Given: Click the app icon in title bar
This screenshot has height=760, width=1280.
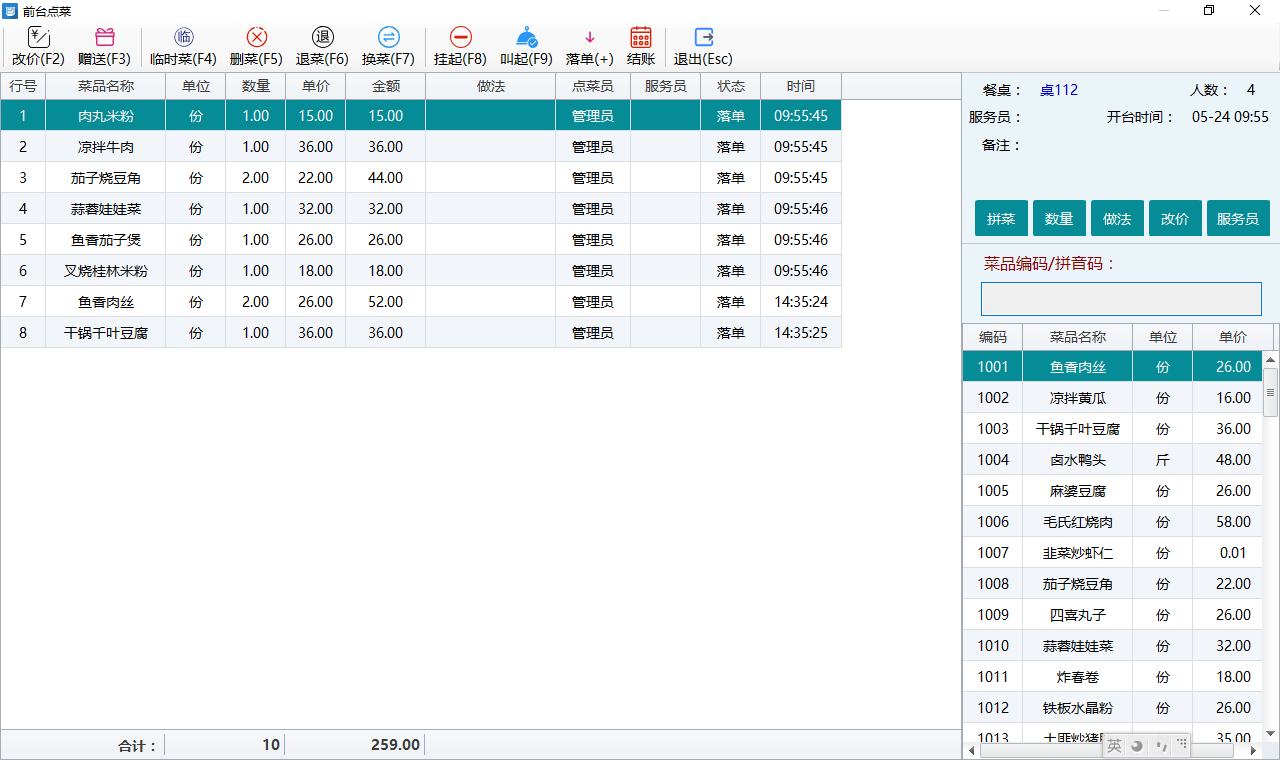Looking at the screenshot, I should pos(10,10).
